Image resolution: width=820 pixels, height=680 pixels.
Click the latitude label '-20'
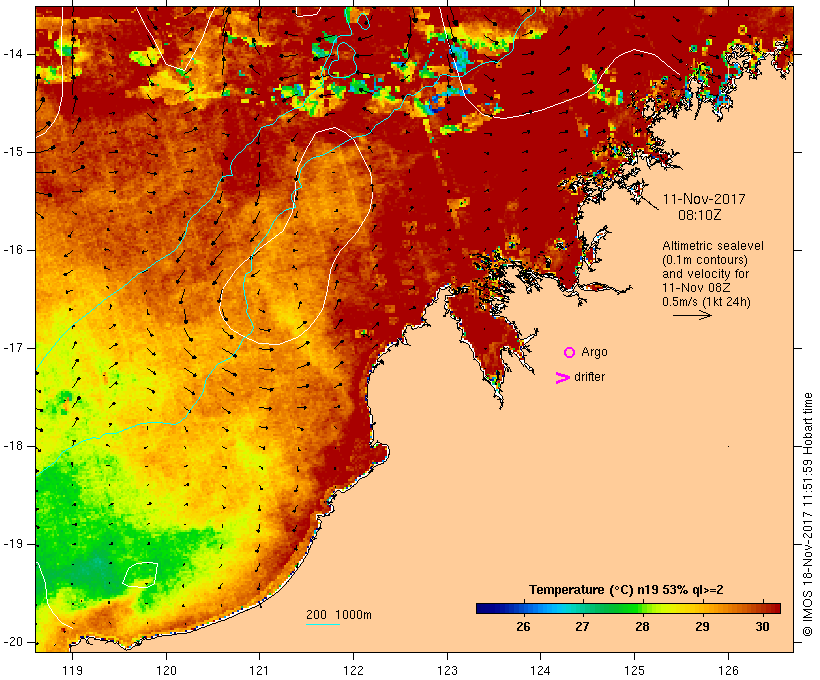(x=12, y=642)
